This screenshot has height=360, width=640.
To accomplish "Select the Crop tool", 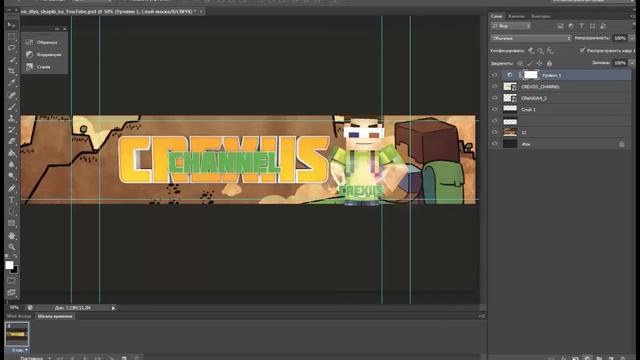I will pos(12,71).
